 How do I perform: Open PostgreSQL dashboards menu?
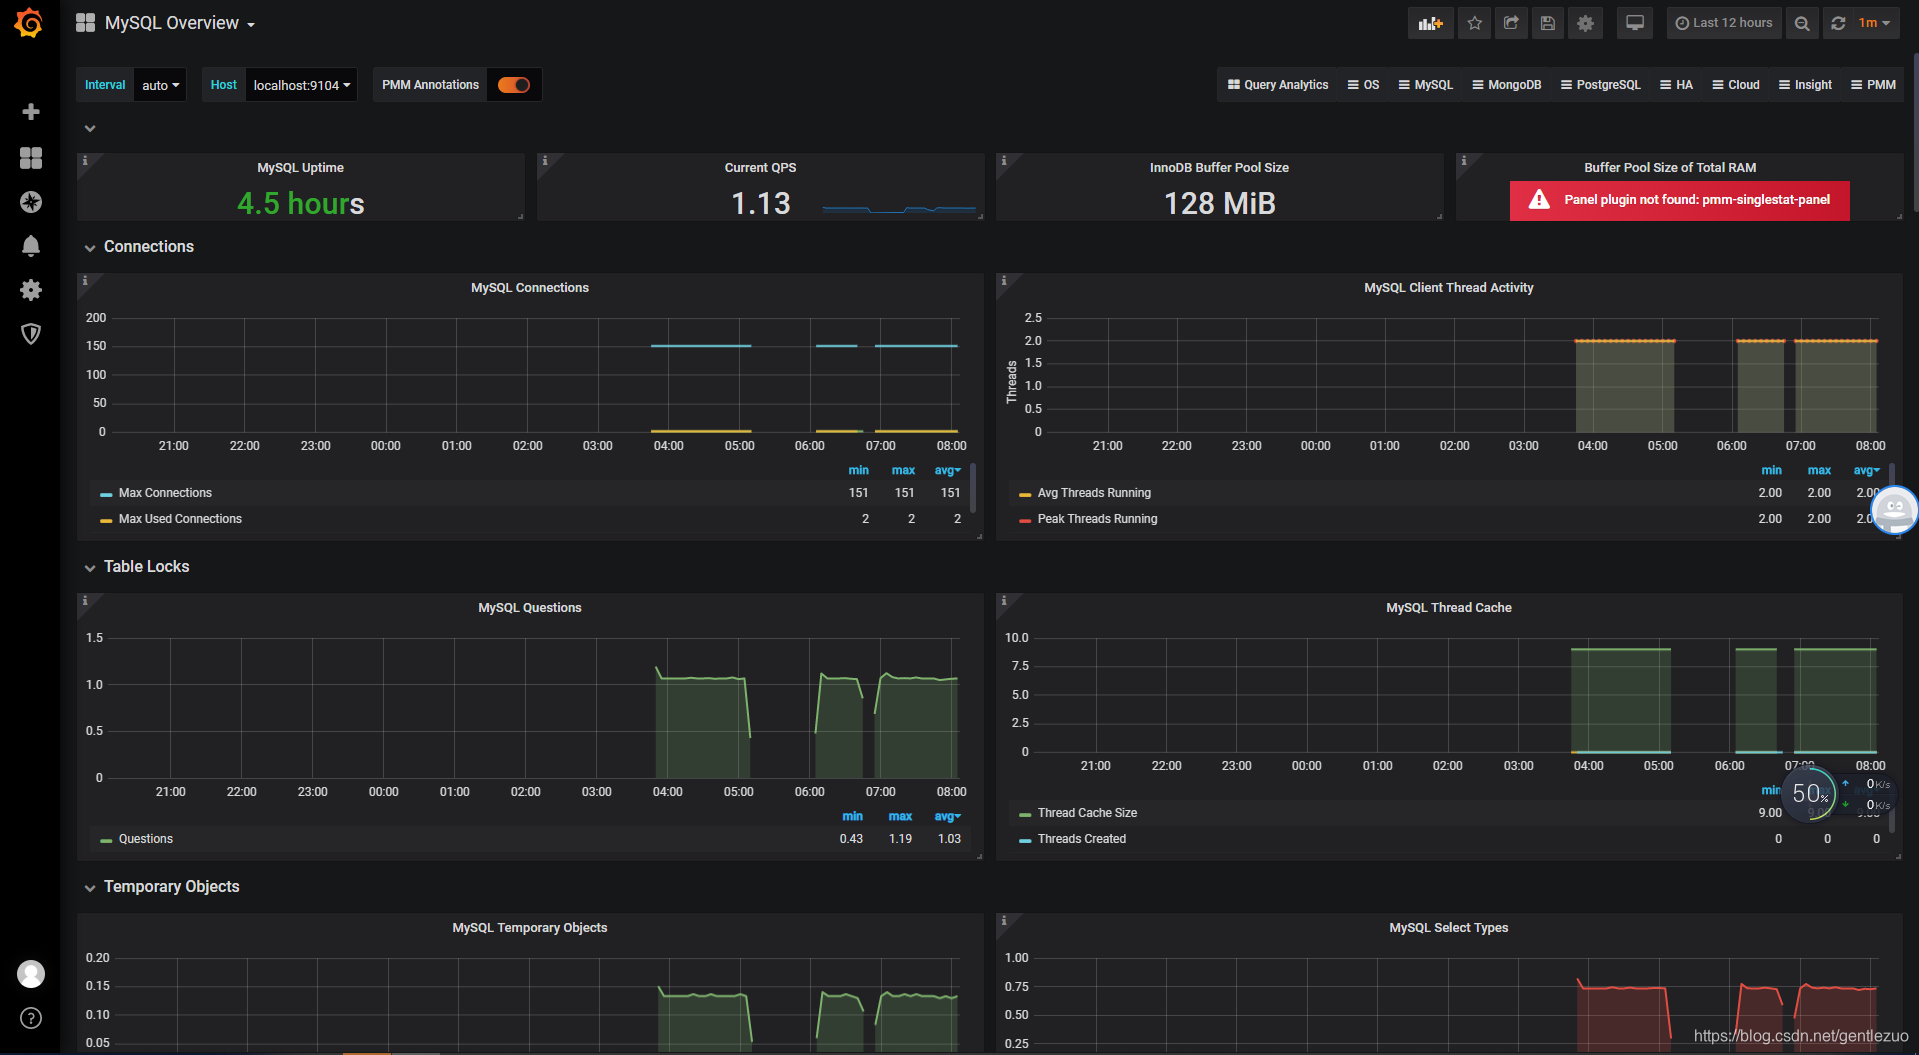tap(1600, 85)
